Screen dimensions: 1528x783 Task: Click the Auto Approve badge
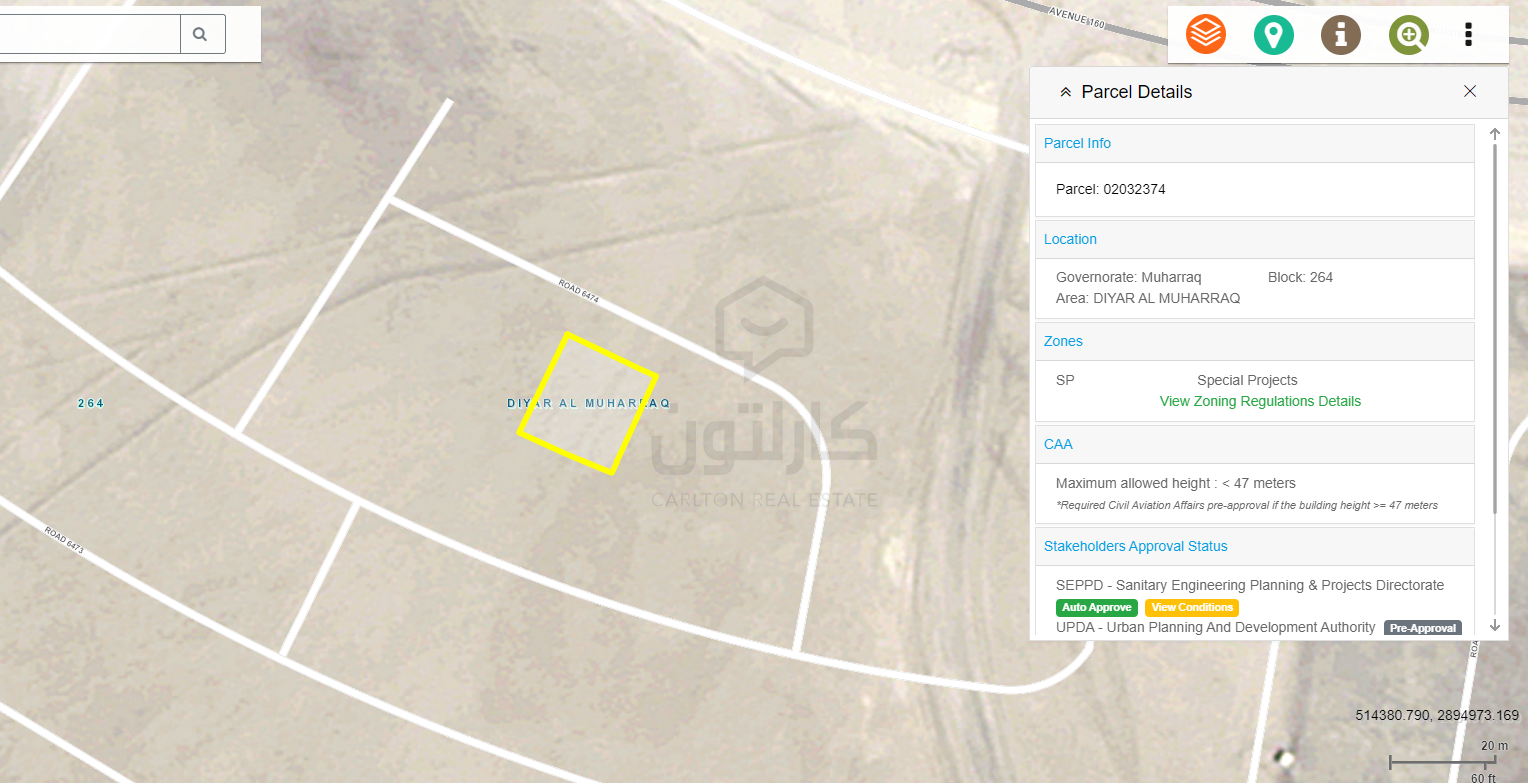(1097, 607)
